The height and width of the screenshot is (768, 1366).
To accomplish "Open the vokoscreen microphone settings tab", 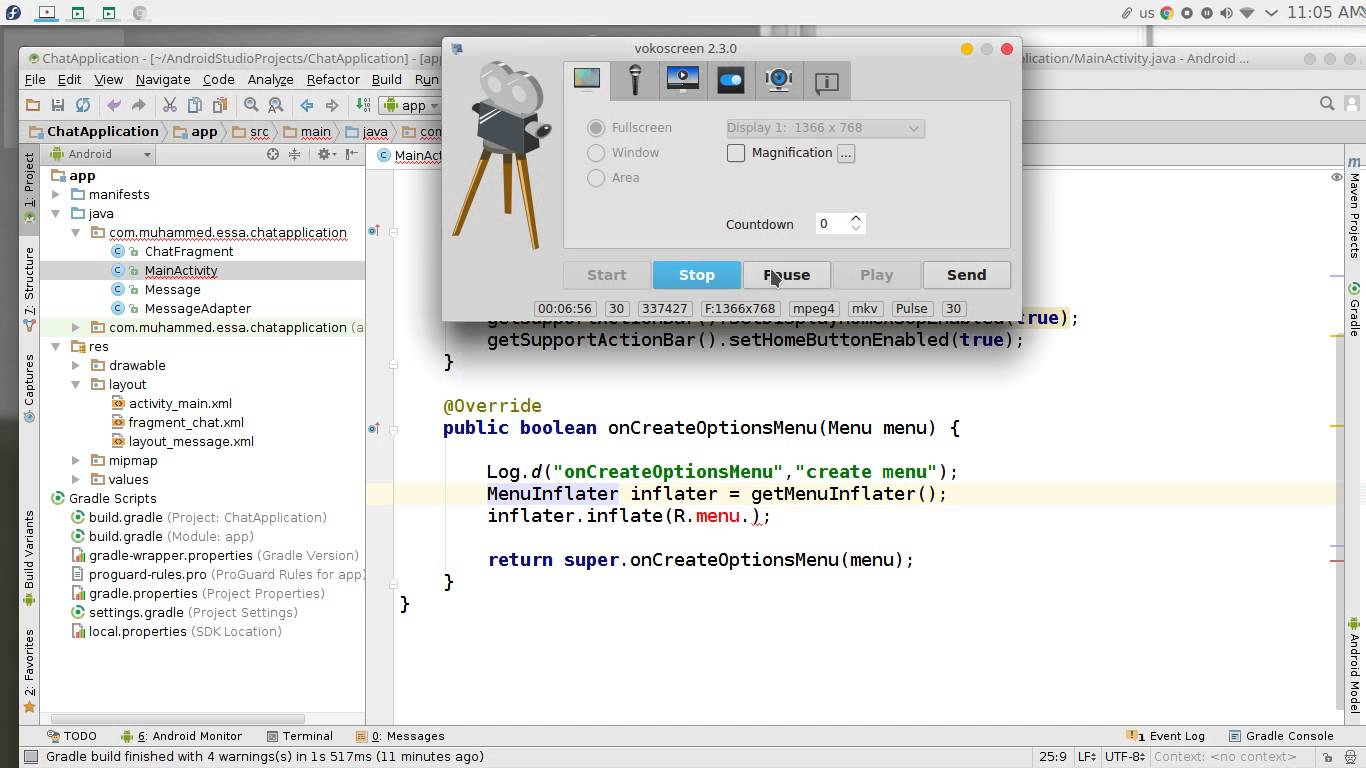I will coord(634,80).
